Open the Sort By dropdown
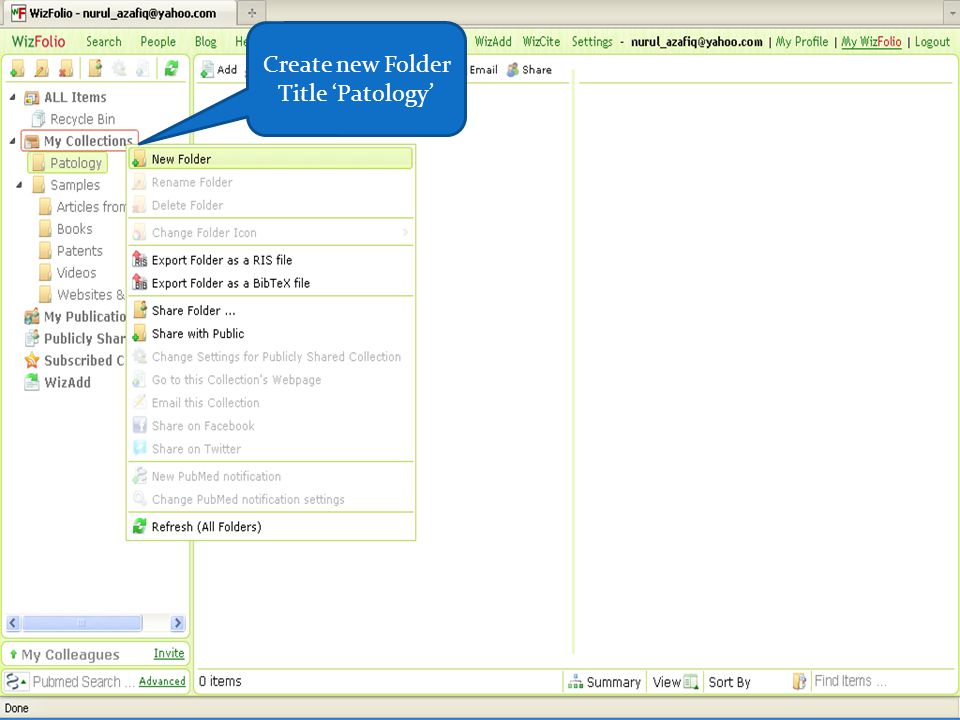This screenshot has height=720, width=960. tap(729, 682)
